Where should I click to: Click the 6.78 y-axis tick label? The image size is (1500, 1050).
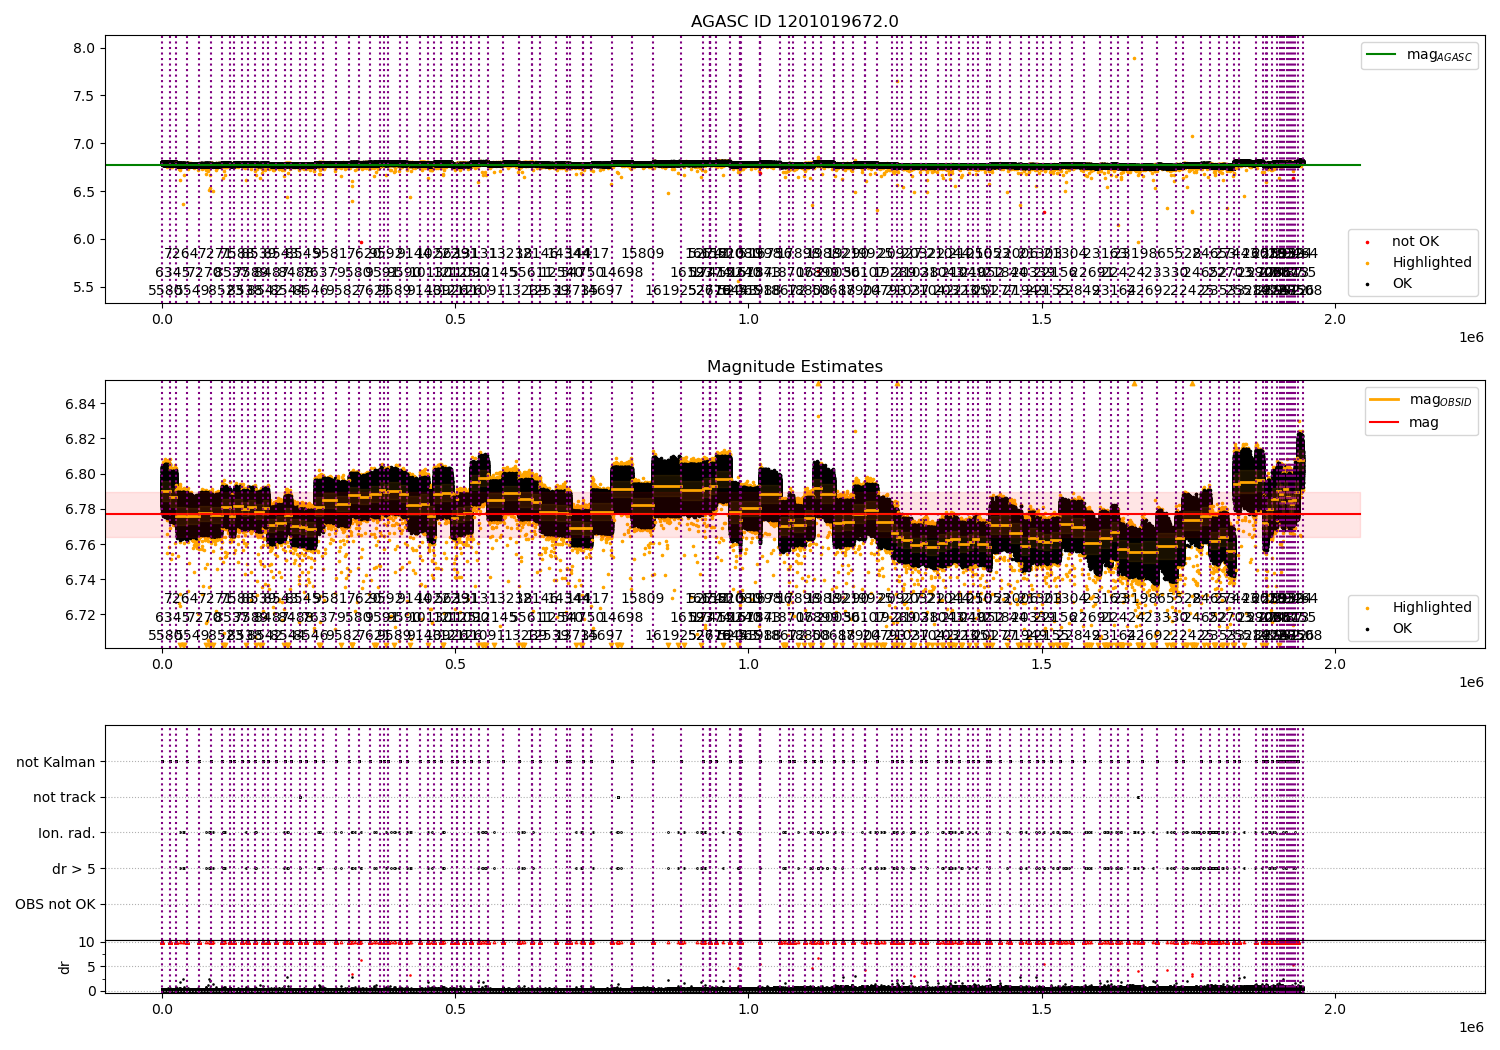[81, 509]
